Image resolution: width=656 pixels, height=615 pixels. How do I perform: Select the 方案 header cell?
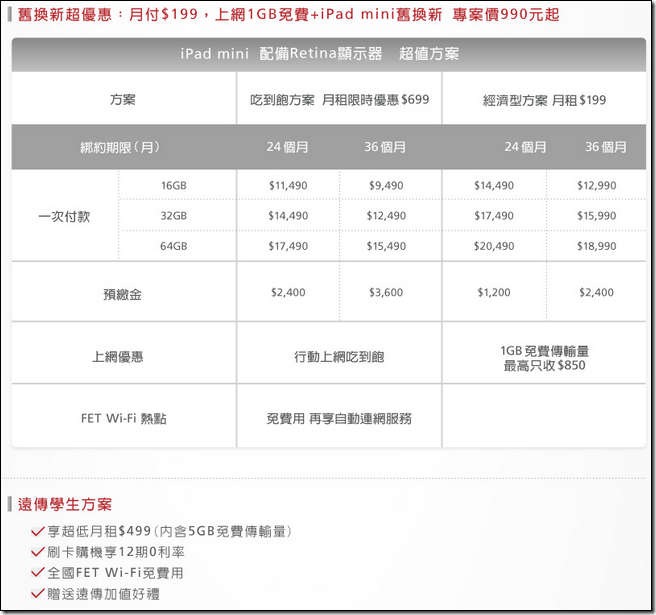pyautogui.click(x=123, y=100)
